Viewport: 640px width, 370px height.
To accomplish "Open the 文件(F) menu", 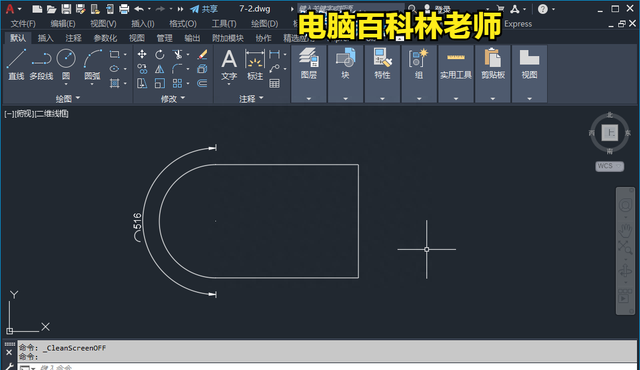I will point(23,24).
